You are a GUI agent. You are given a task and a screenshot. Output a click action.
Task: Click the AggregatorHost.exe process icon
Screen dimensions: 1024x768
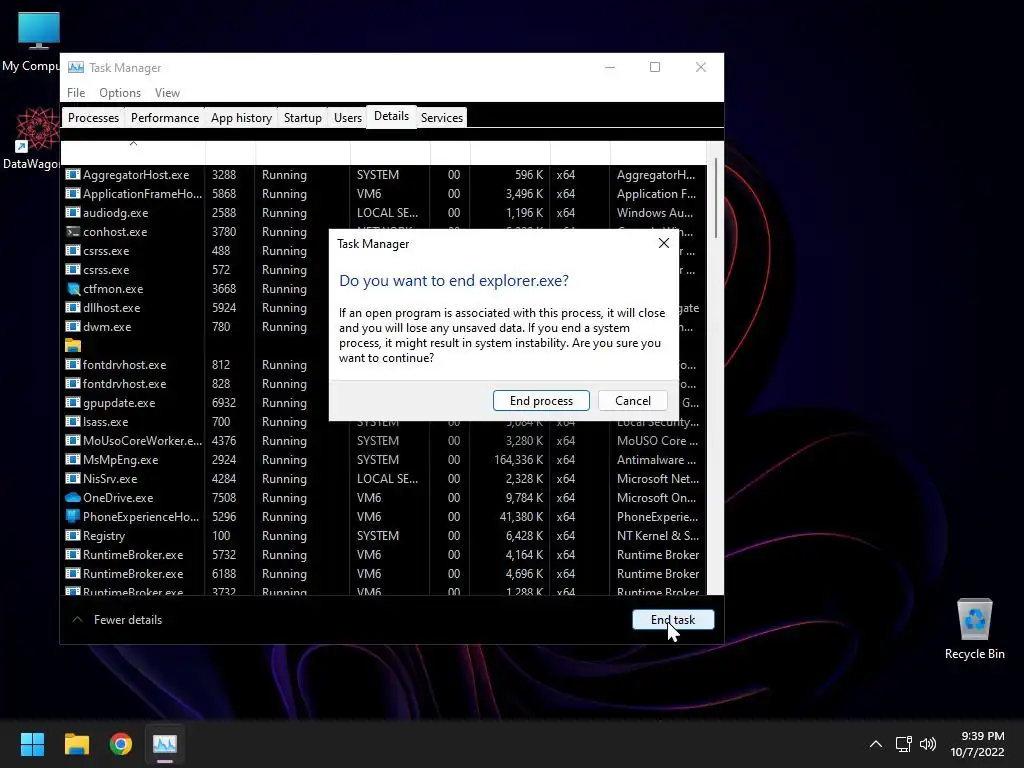pyautogui.click(x=72, y=174)
